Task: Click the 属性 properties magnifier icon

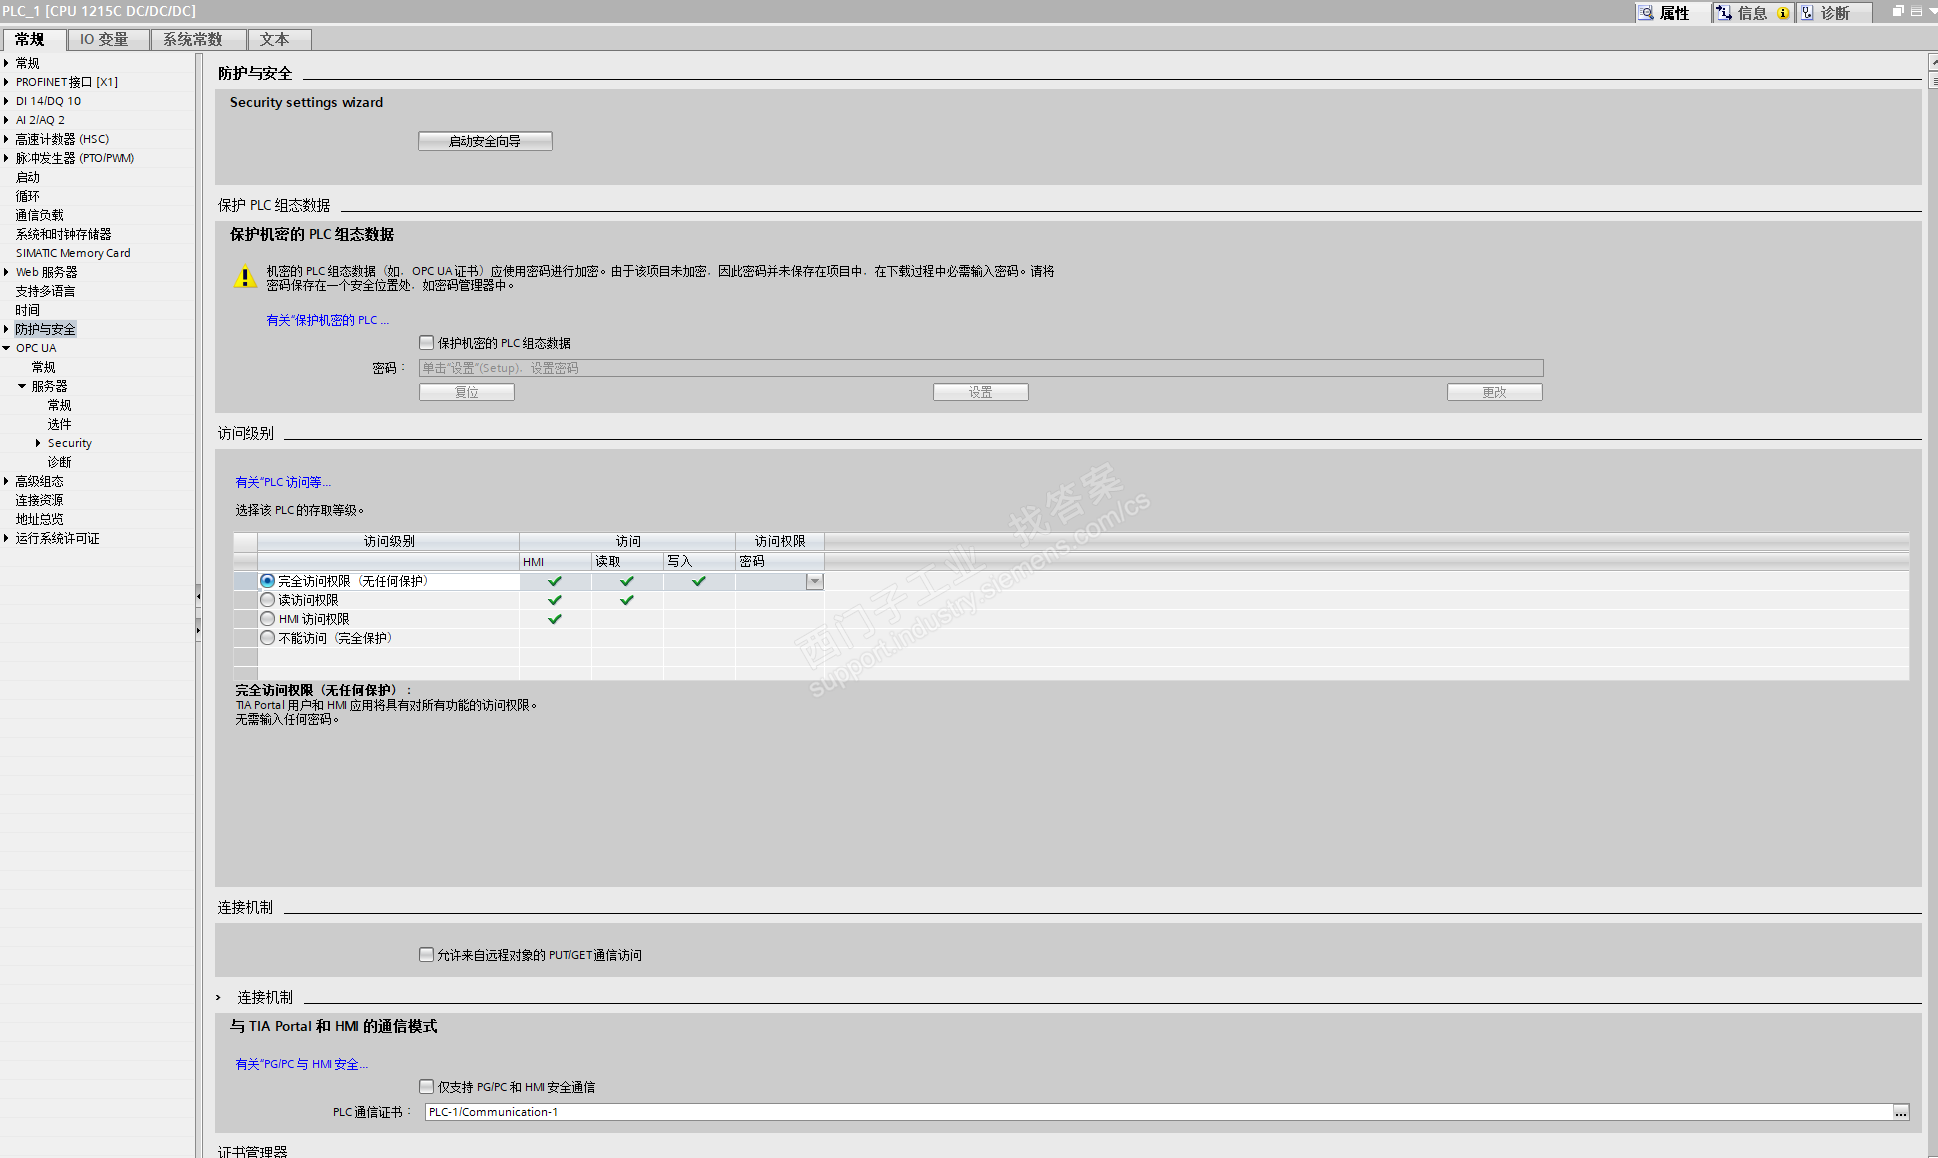Action: (x=1646, y=12)
